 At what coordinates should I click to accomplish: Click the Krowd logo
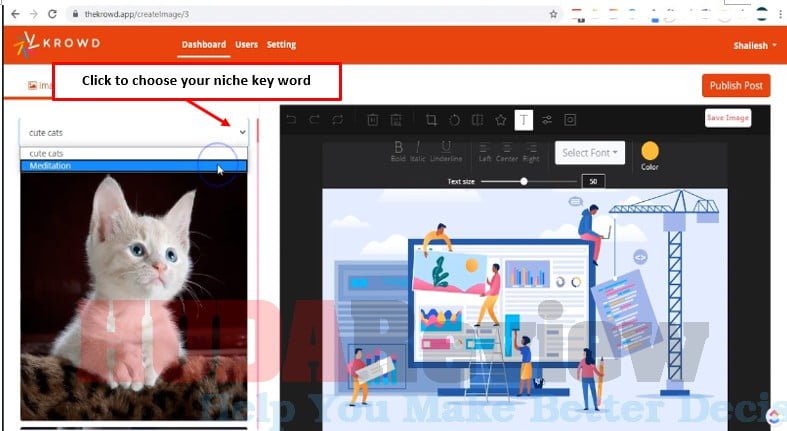pos(58,45)
